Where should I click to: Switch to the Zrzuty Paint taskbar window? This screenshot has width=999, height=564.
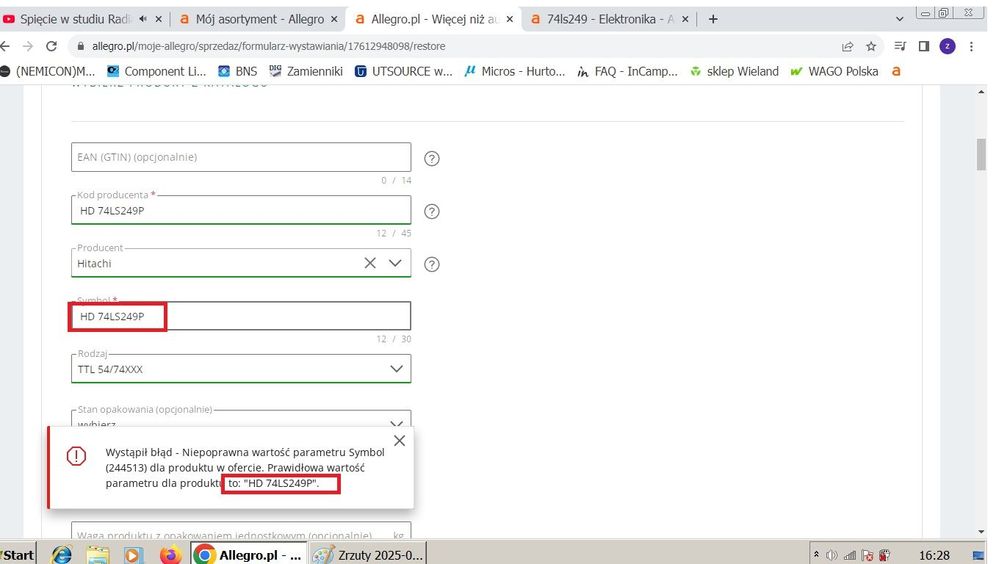pos(368,554)
